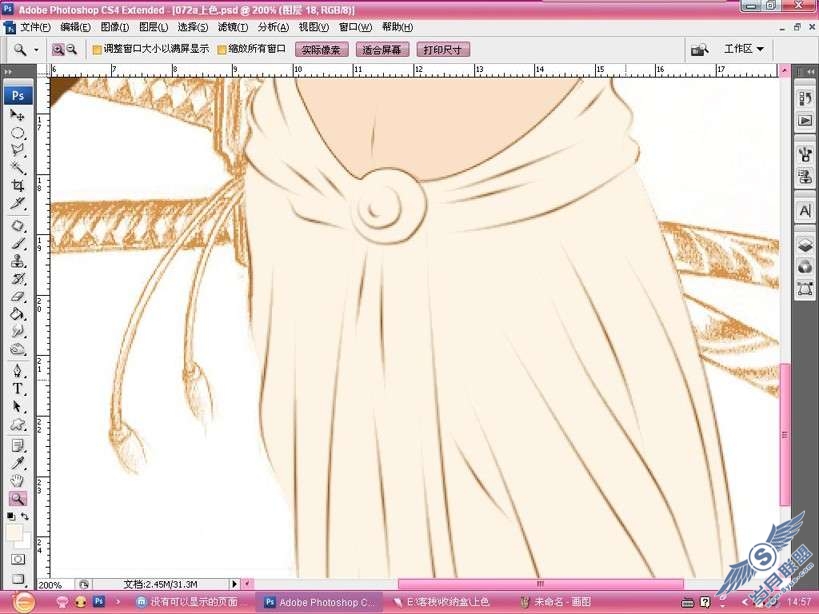
Task: Choose Zoom Out mode in options bar
Action: pyautogui.click(x=72, y=50)
